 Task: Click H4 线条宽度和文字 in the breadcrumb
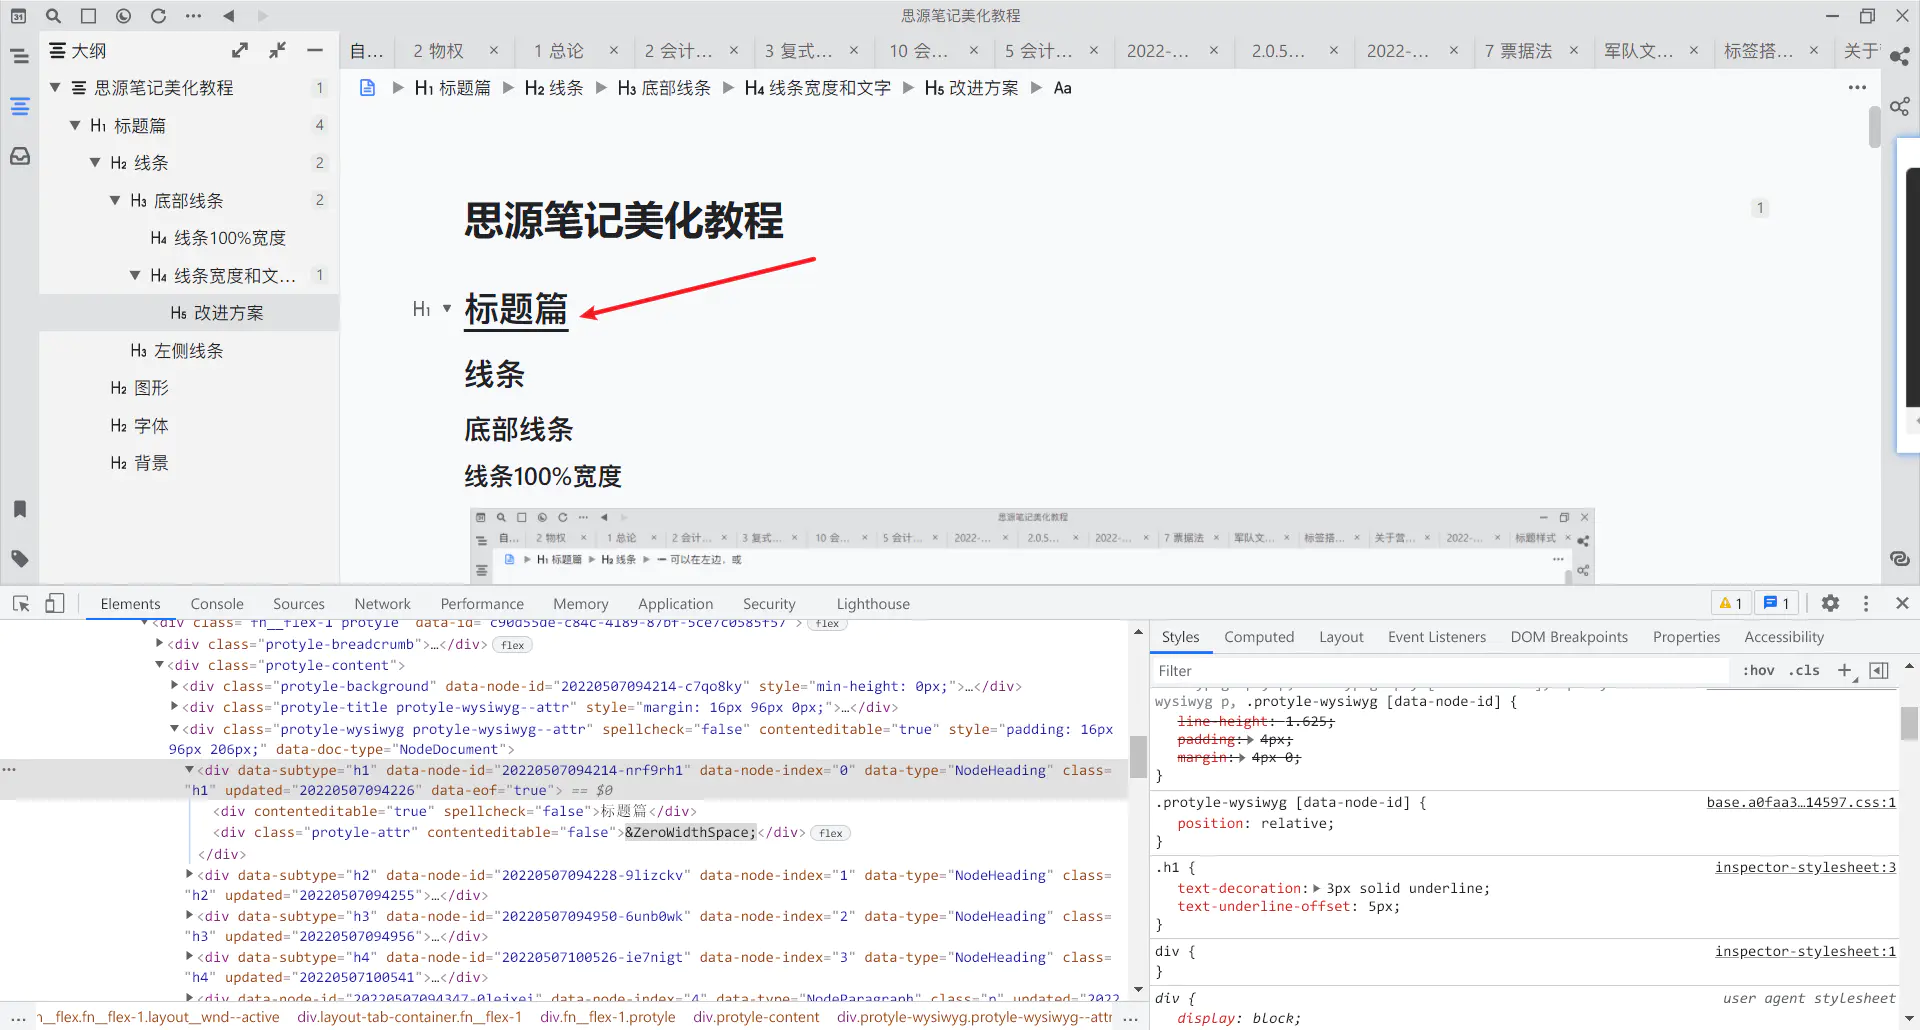pos(817,88)
